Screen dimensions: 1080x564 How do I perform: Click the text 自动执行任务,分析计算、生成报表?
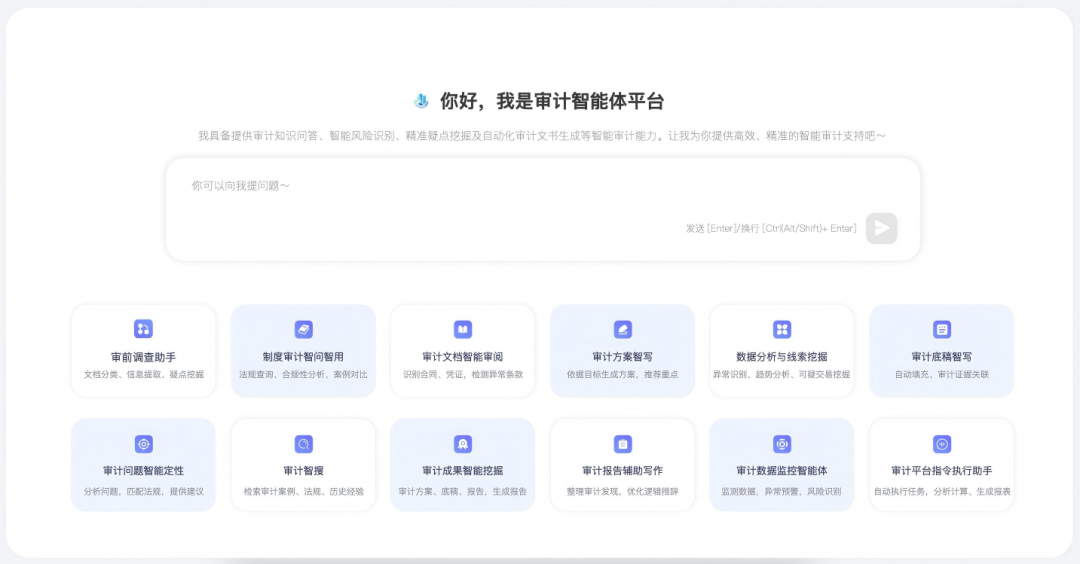[942, 492]
